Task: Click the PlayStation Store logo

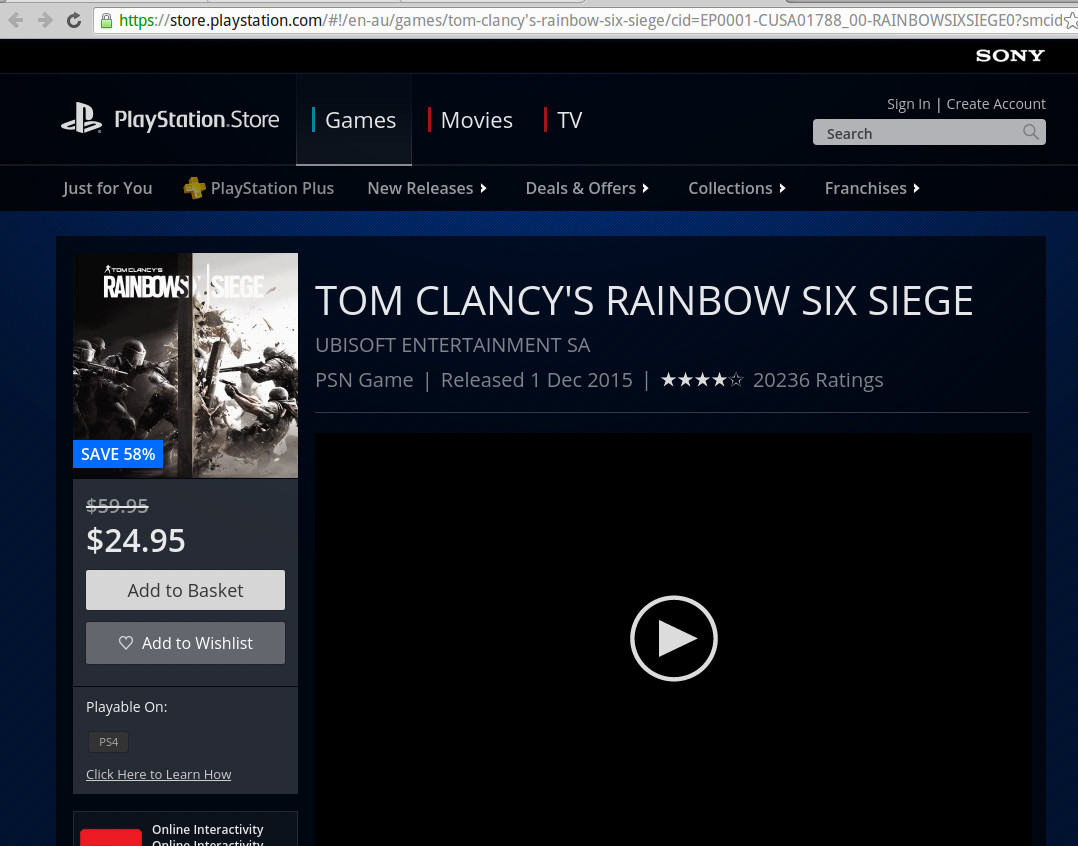Action: click(x=170, y=119)
